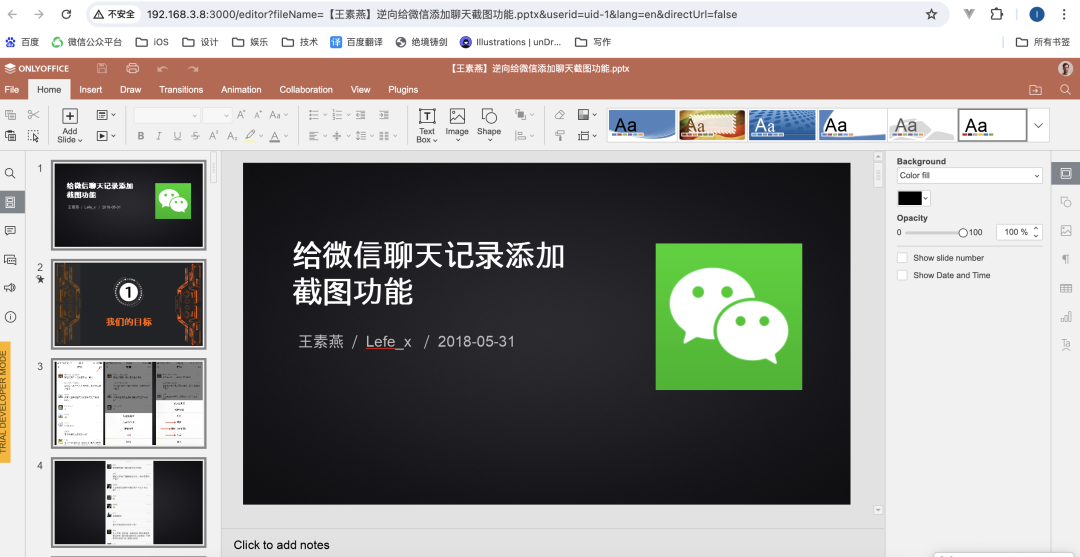
Task: Open Image settings in right sidebar
Action: pyautogui.click(x=1066, y=231)
